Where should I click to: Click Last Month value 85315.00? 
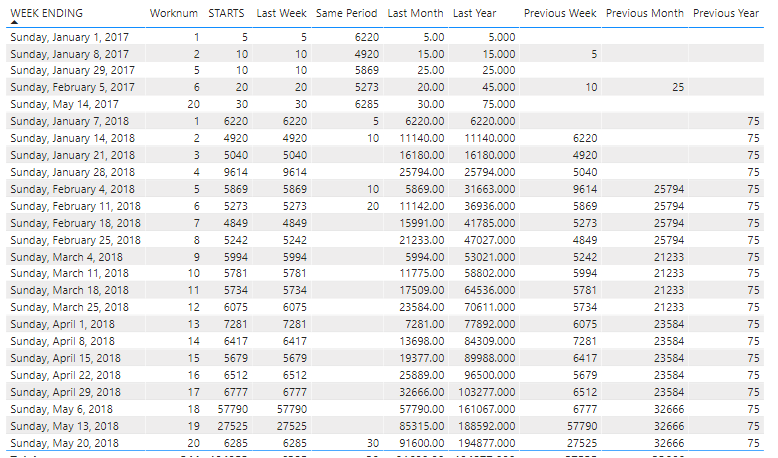pyautogui.click(x=422, y=426)
